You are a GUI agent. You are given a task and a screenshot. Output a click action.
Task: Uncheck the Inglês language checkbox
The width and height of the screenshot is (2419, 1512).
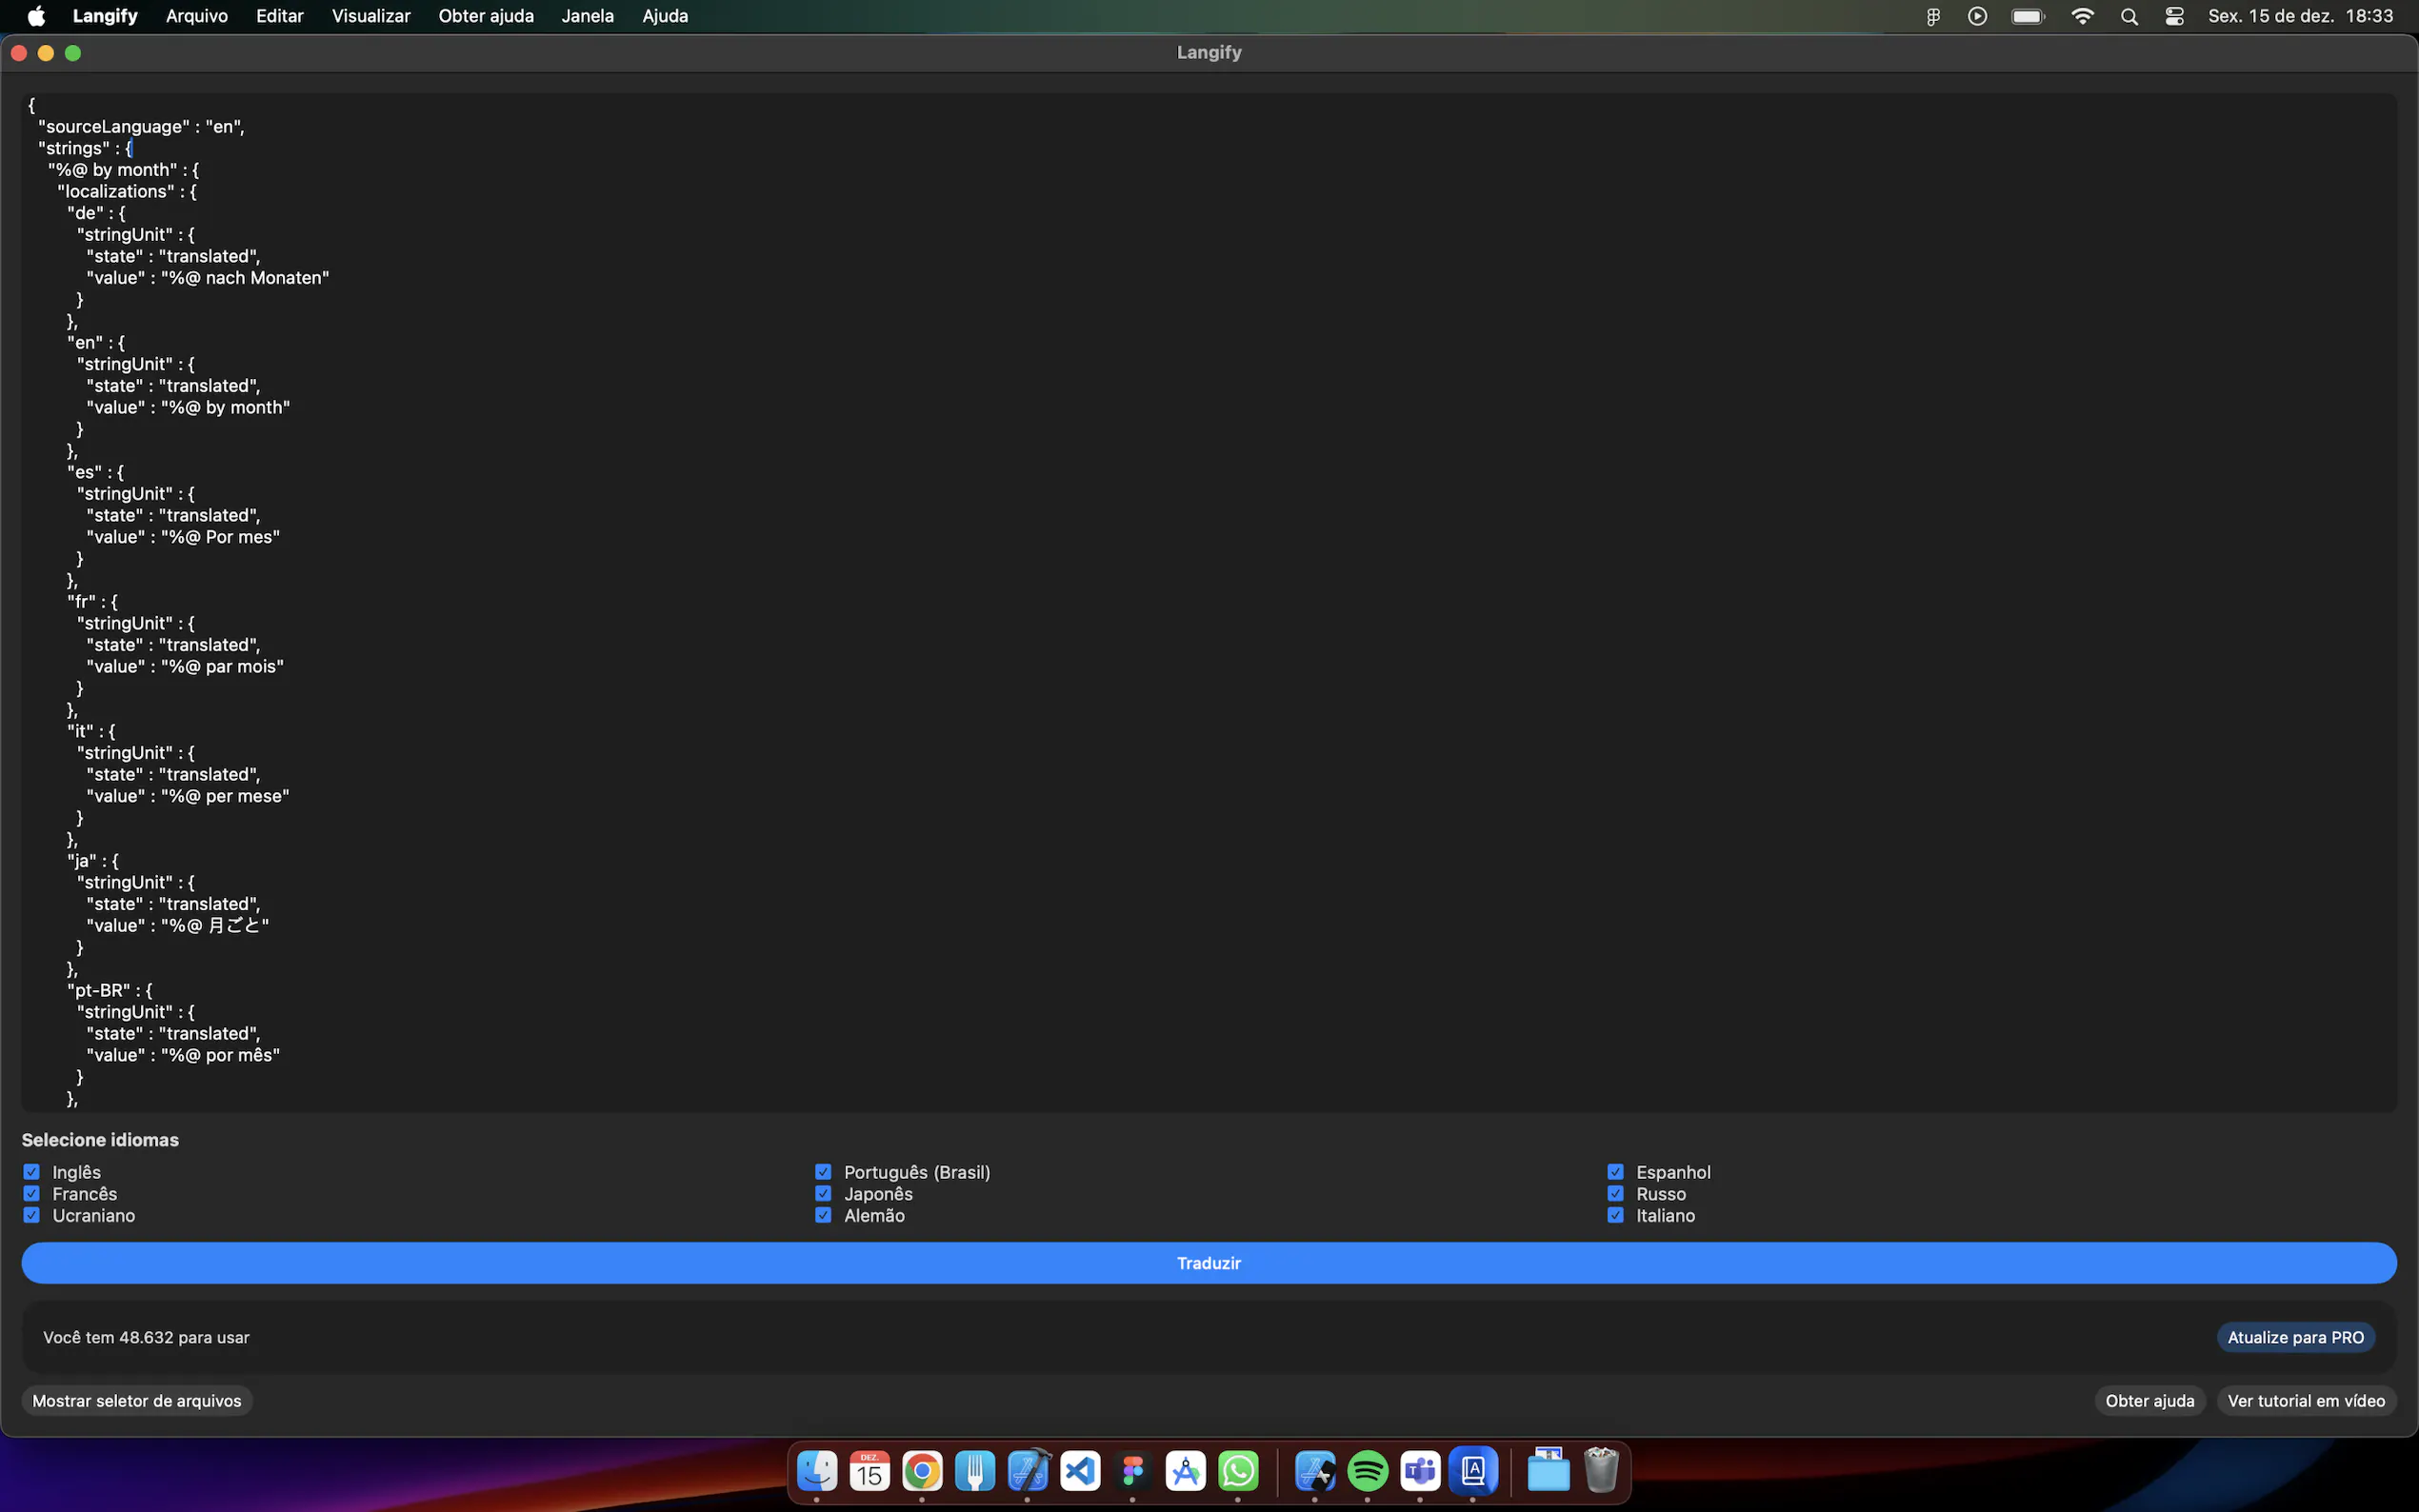(32, 1172)
